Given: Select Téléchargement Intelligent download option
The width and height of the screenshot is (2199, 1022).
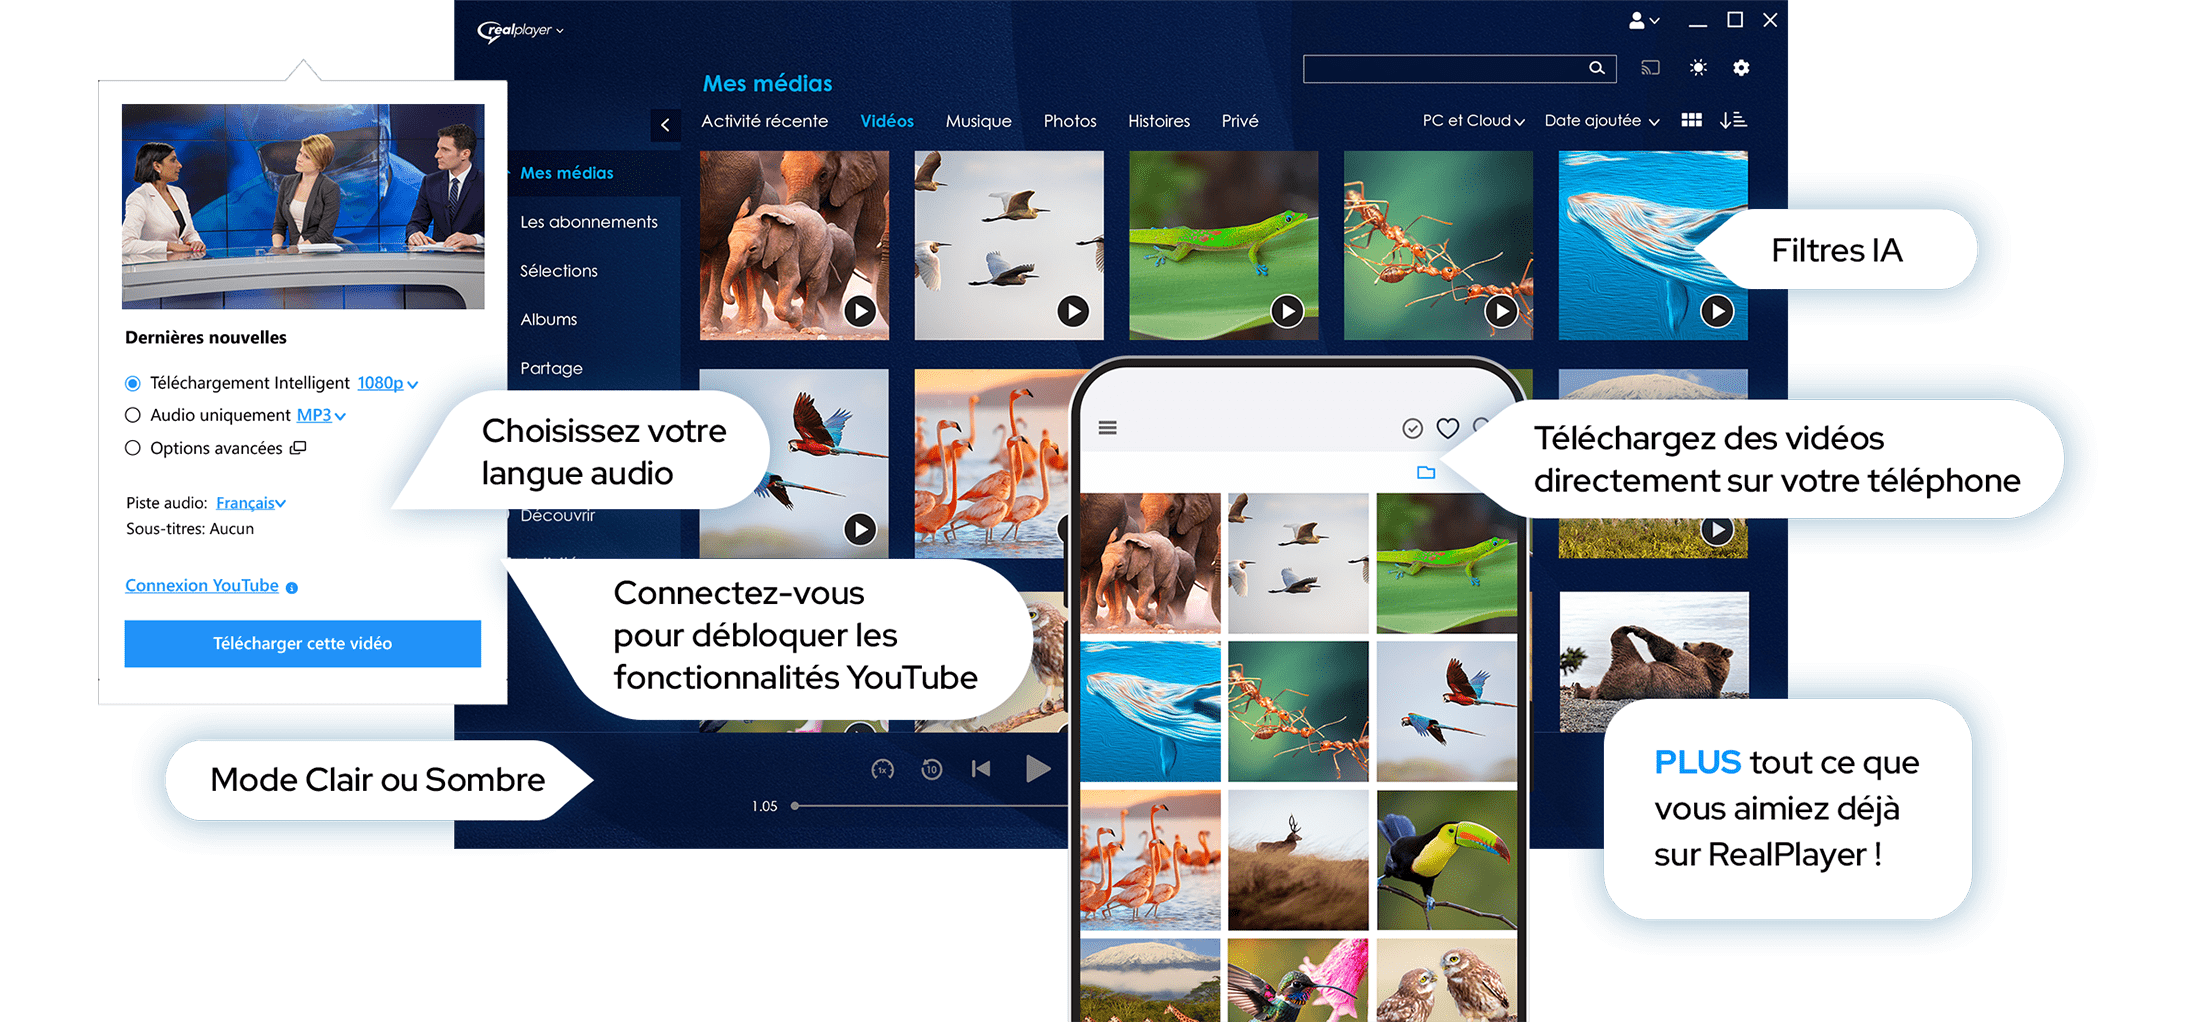Looking at the screenshot, I should 133,383.
